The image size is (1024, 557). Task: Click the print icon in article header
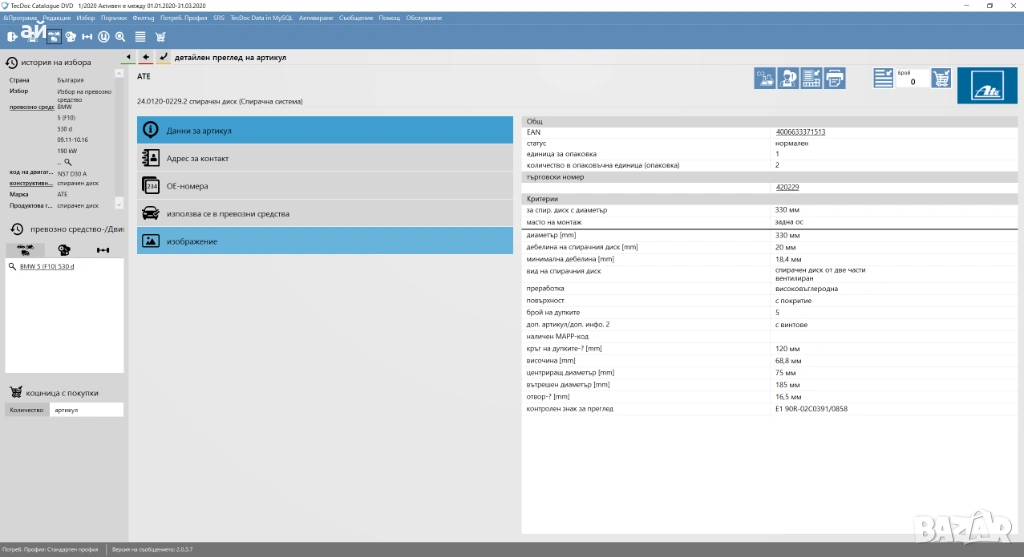click(x=834, y=78)
